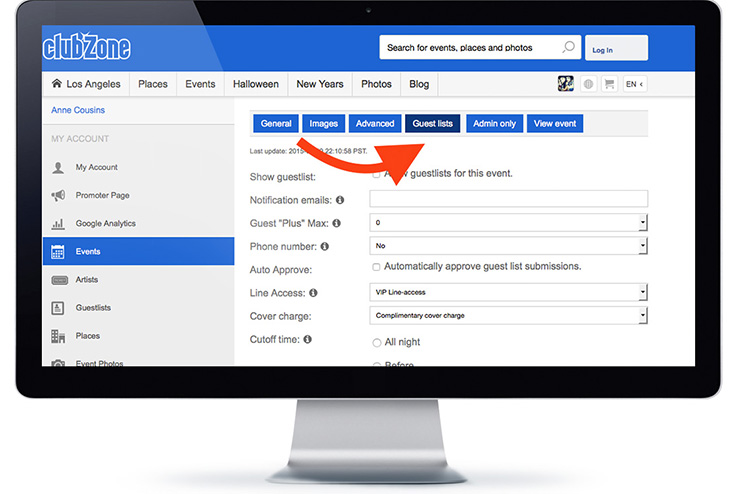This screenshot has width=738, height=494.
Task: Click the Events calendar icon in sidebar
Action: coord(58,252)
